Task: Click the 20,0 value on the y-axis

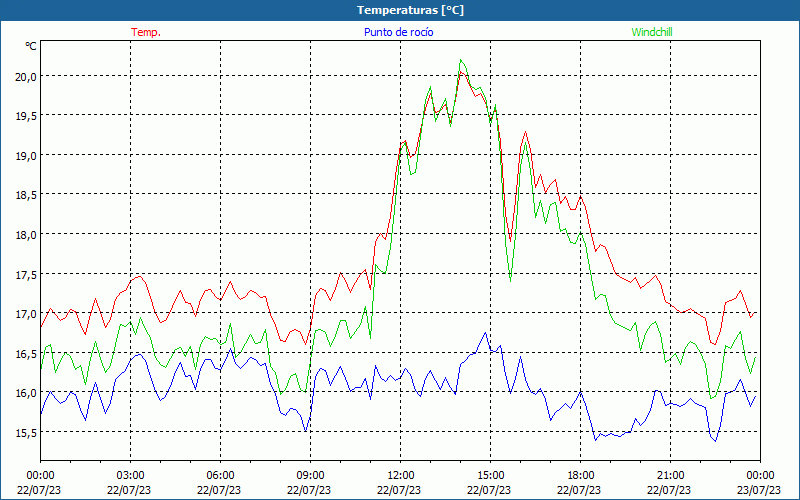Action: [26, 77]
